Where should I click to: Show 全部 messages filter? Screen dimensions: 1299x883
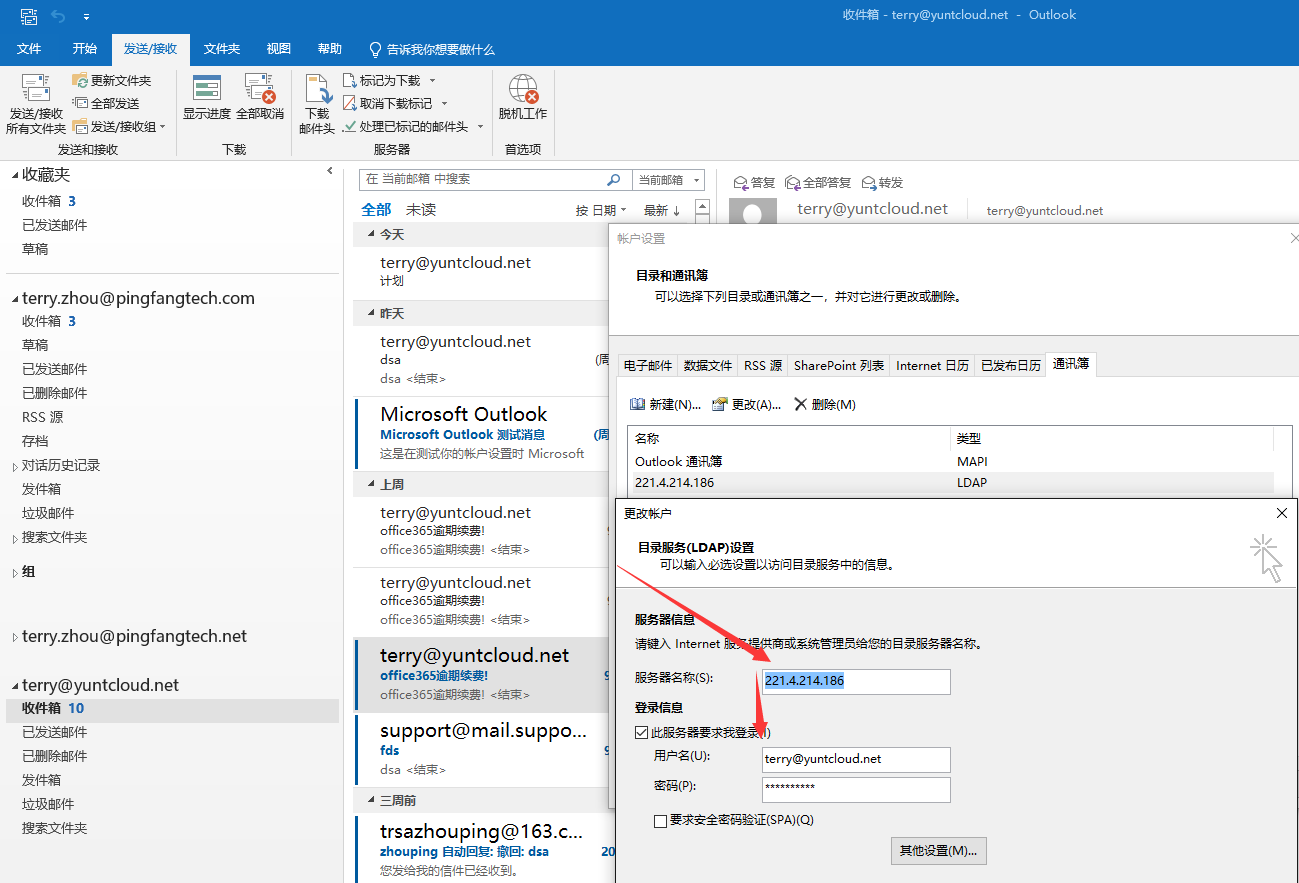tap(376, 210)
